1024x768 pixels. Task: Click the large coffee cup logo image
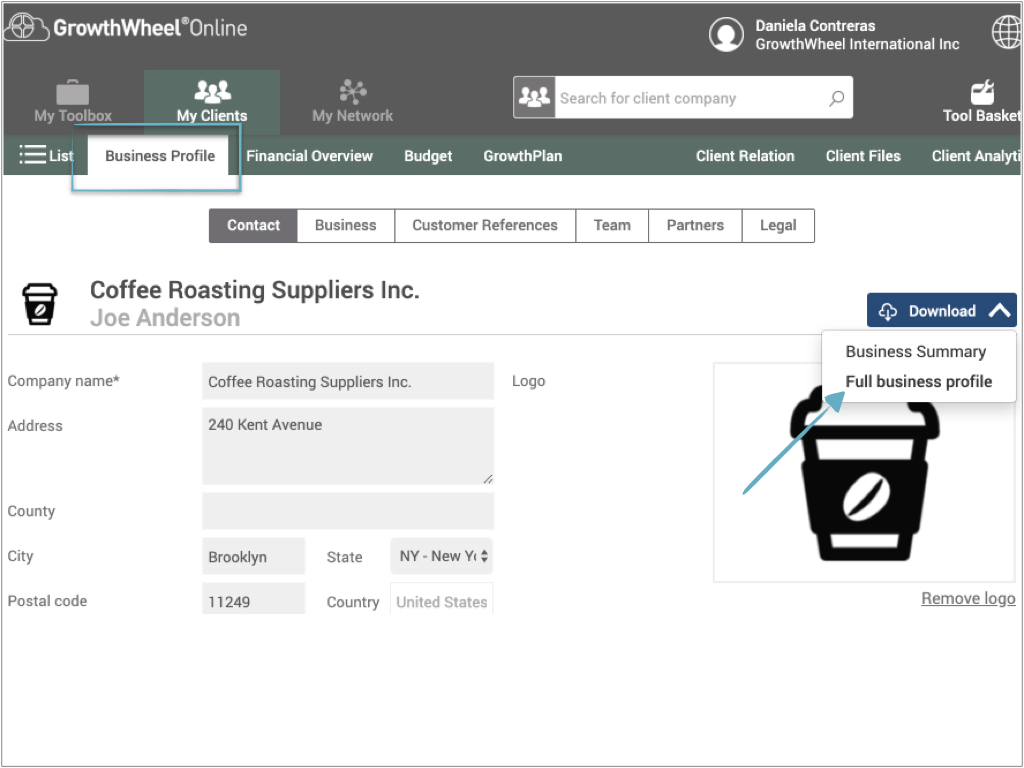point(865,473)
